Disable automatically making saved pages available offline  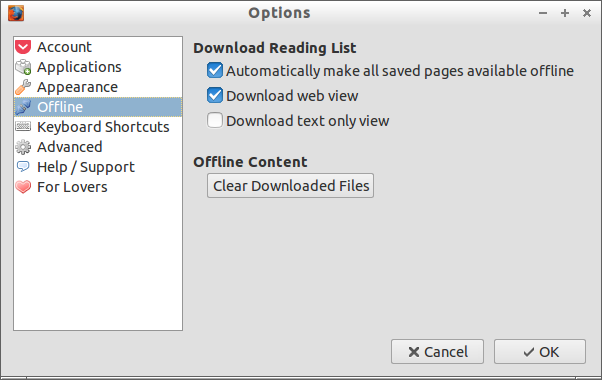pyautogui.click(x=215, y=71)
